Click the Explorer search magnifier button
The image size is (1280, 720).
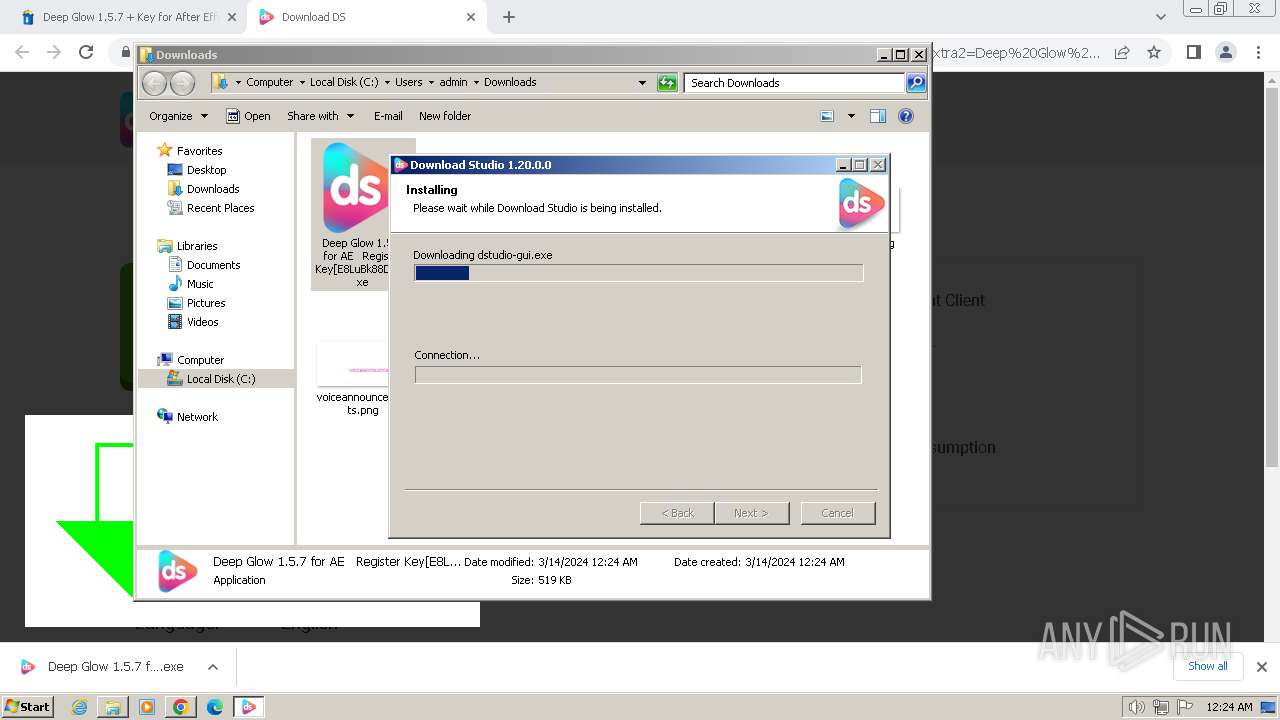coord(916,83)
